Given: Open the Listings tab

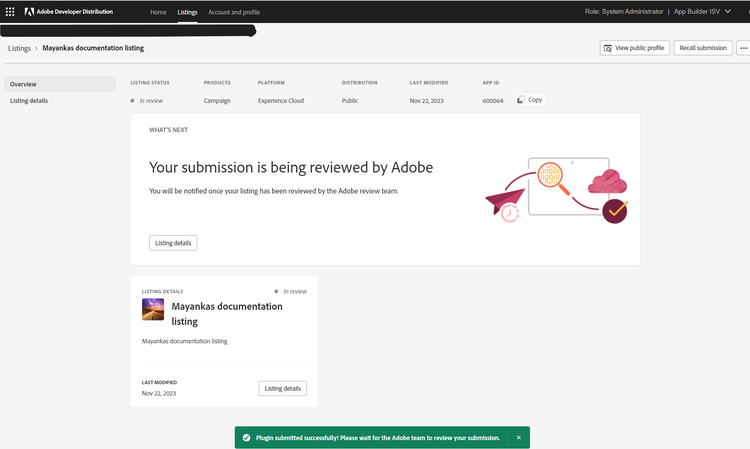Looking at the screenshot, I should pos(187,12).
